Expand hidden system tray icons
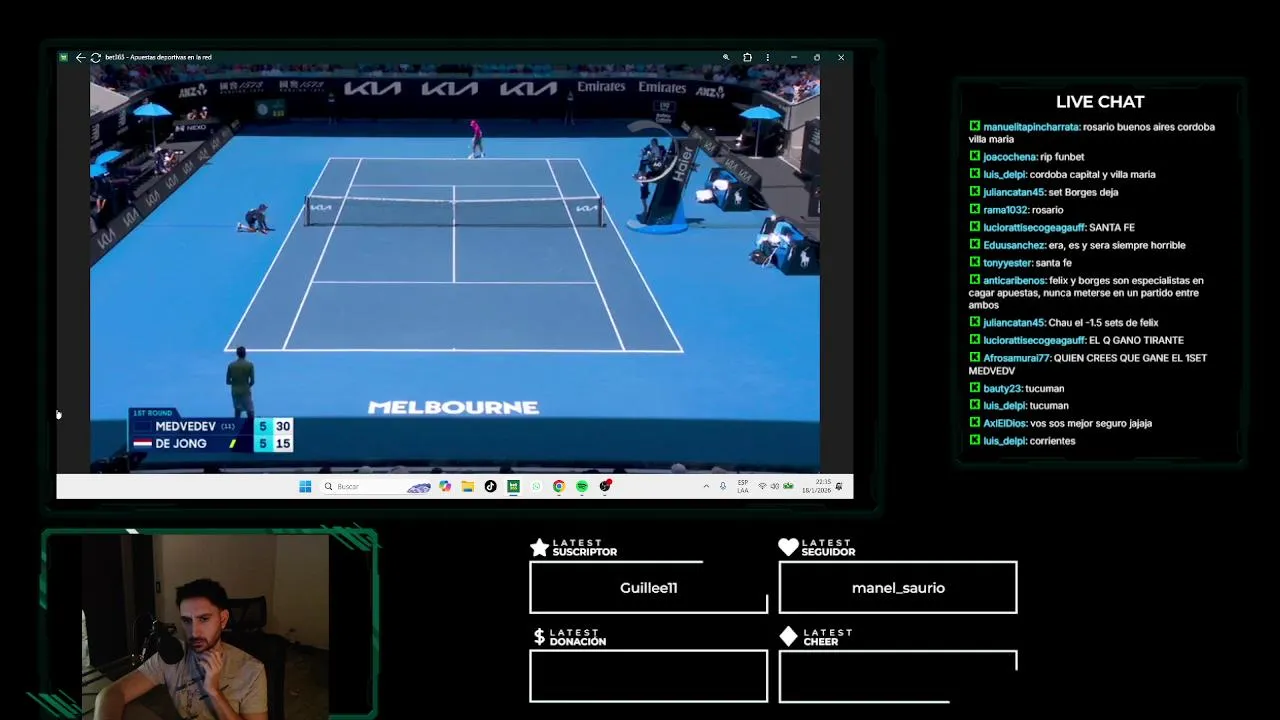 click(707, 486)
